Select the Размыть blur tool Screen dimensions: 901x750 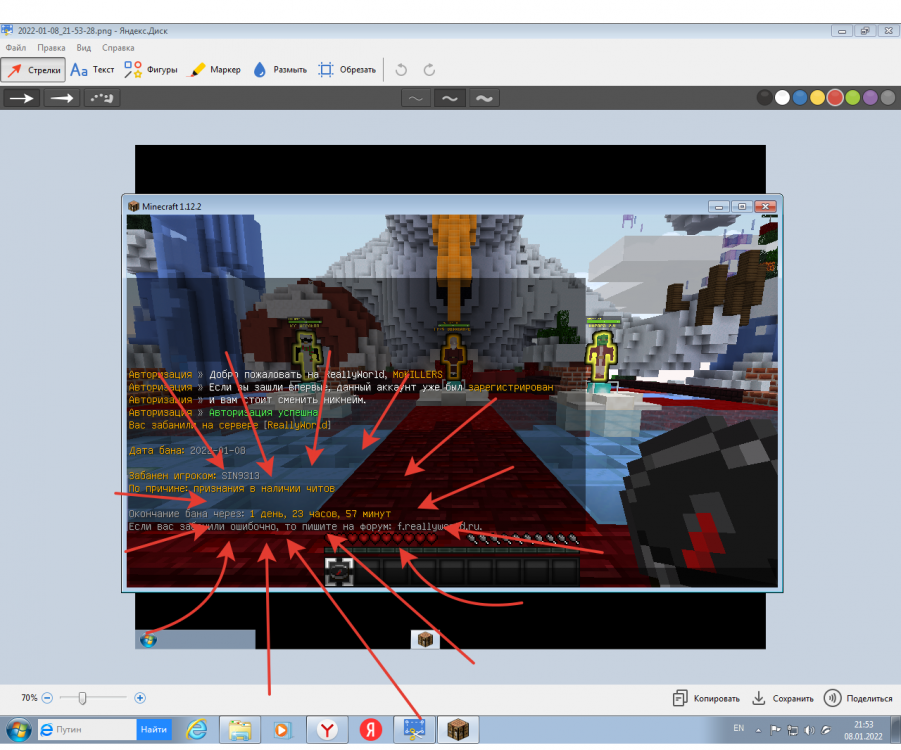point(280,70)
